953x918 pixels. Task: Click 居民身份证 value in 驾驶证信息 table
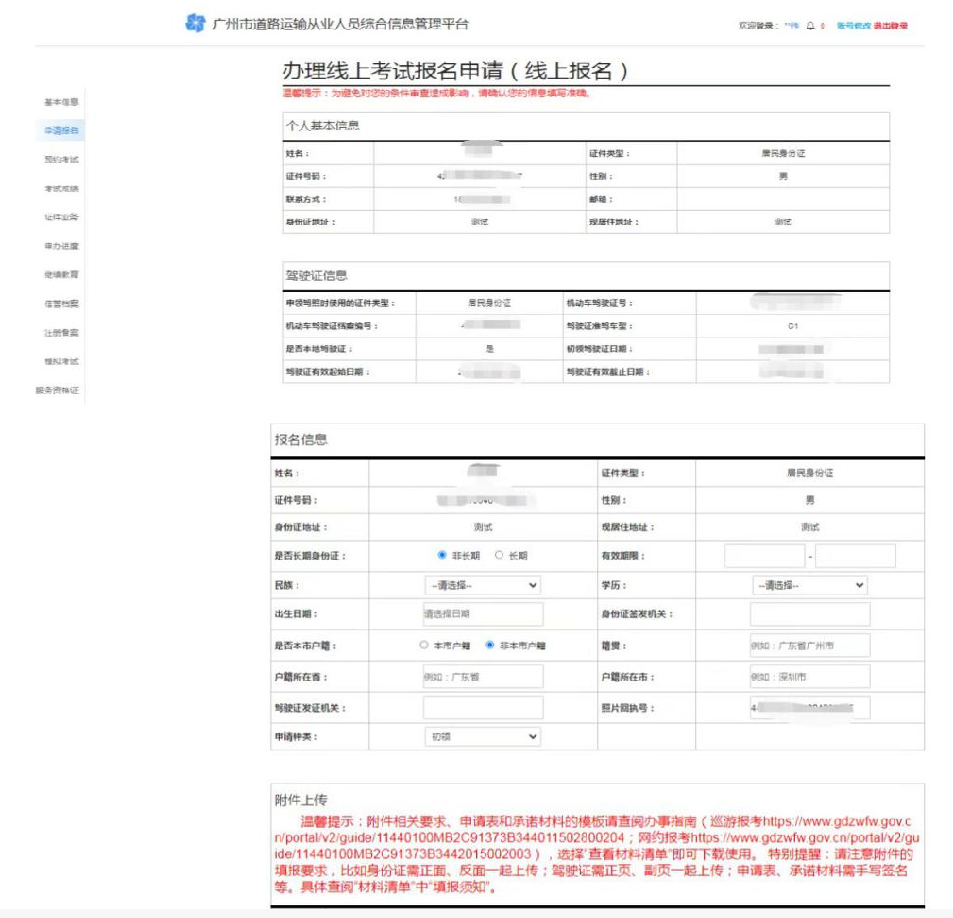tap(489, 303)
